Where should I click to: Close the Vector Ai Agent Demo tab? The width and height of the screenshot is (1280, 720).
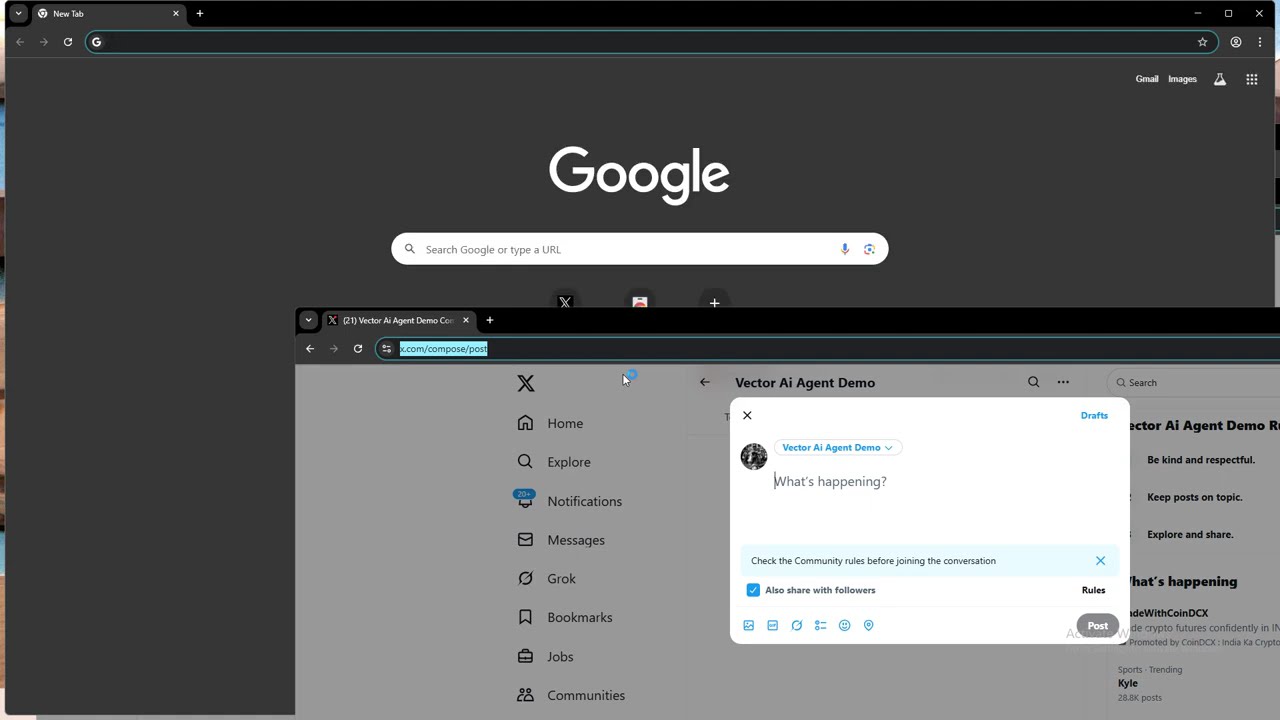[x=465, y=320]
